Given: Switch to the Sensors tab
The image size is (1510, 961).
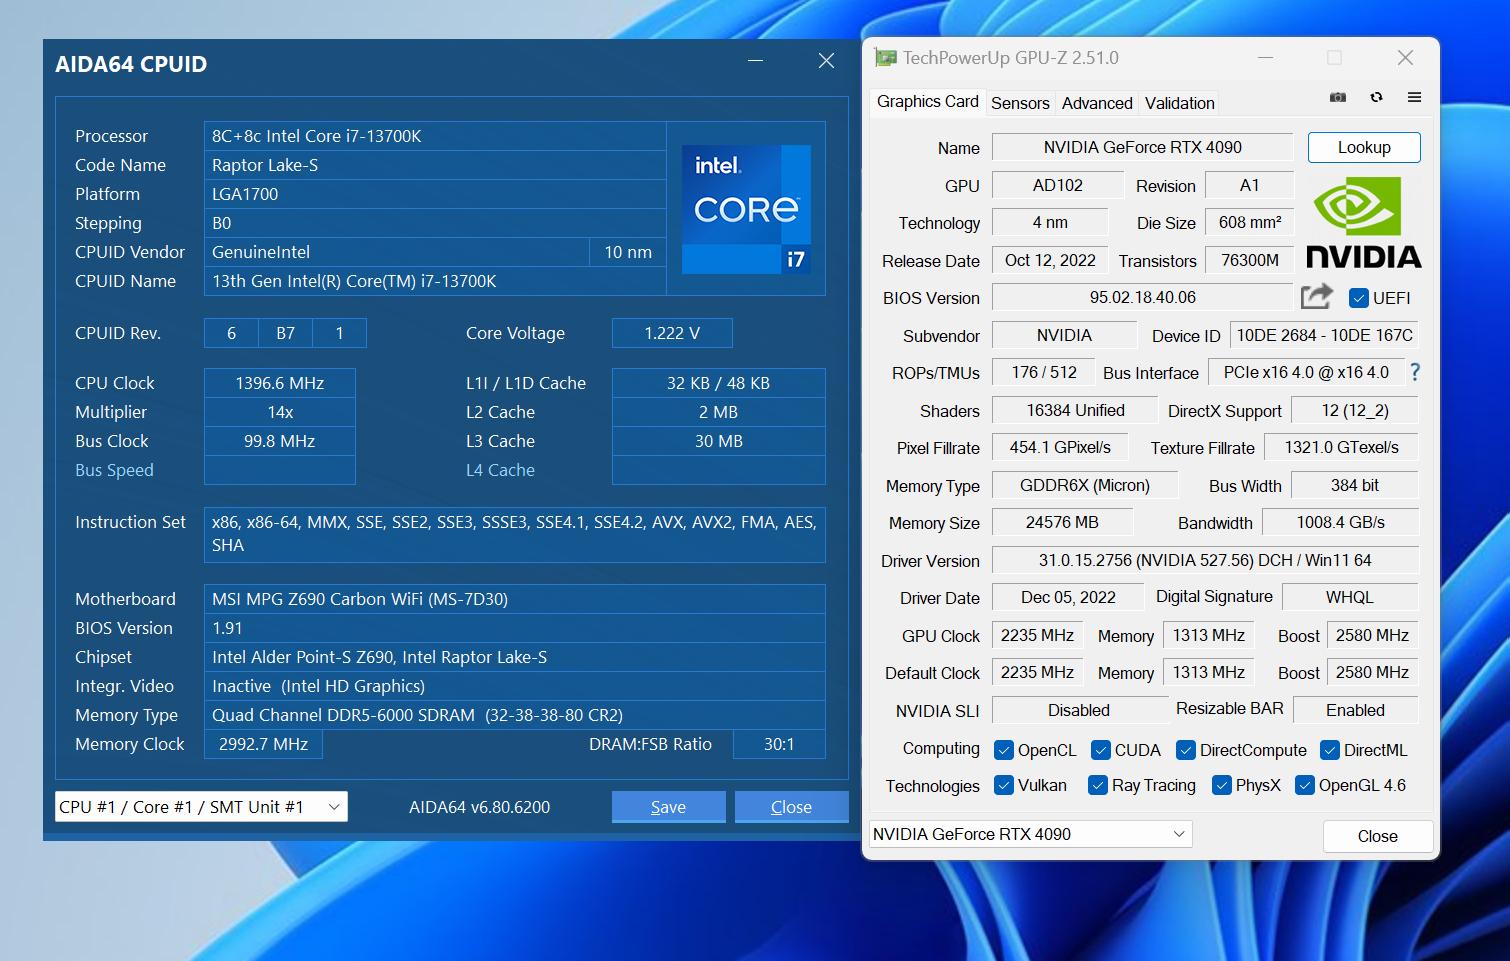Looking at the screenshot, I should (1020, 103).
